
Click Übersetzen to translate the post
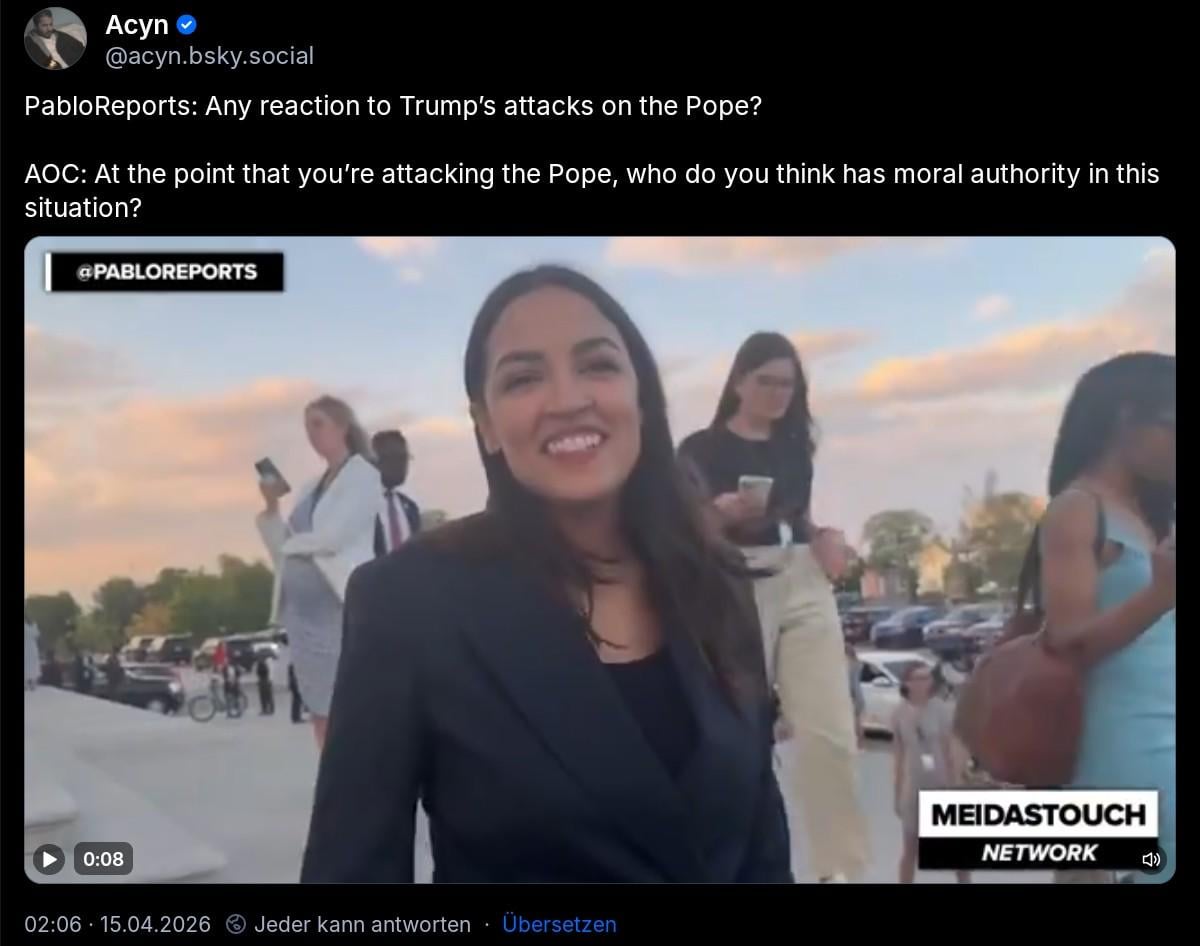click(x=559, y=924)
